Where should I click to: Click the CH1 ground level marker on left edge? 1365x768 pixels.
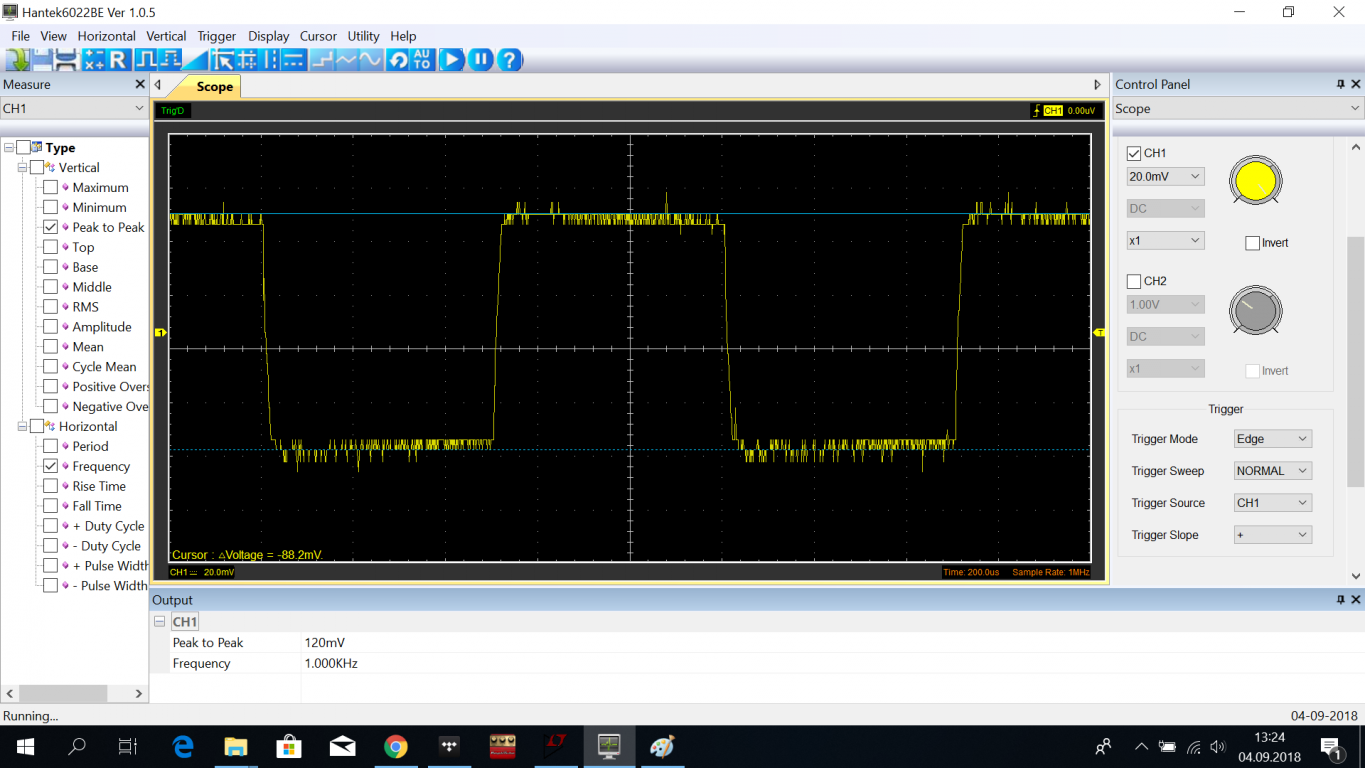coord(159,332)
